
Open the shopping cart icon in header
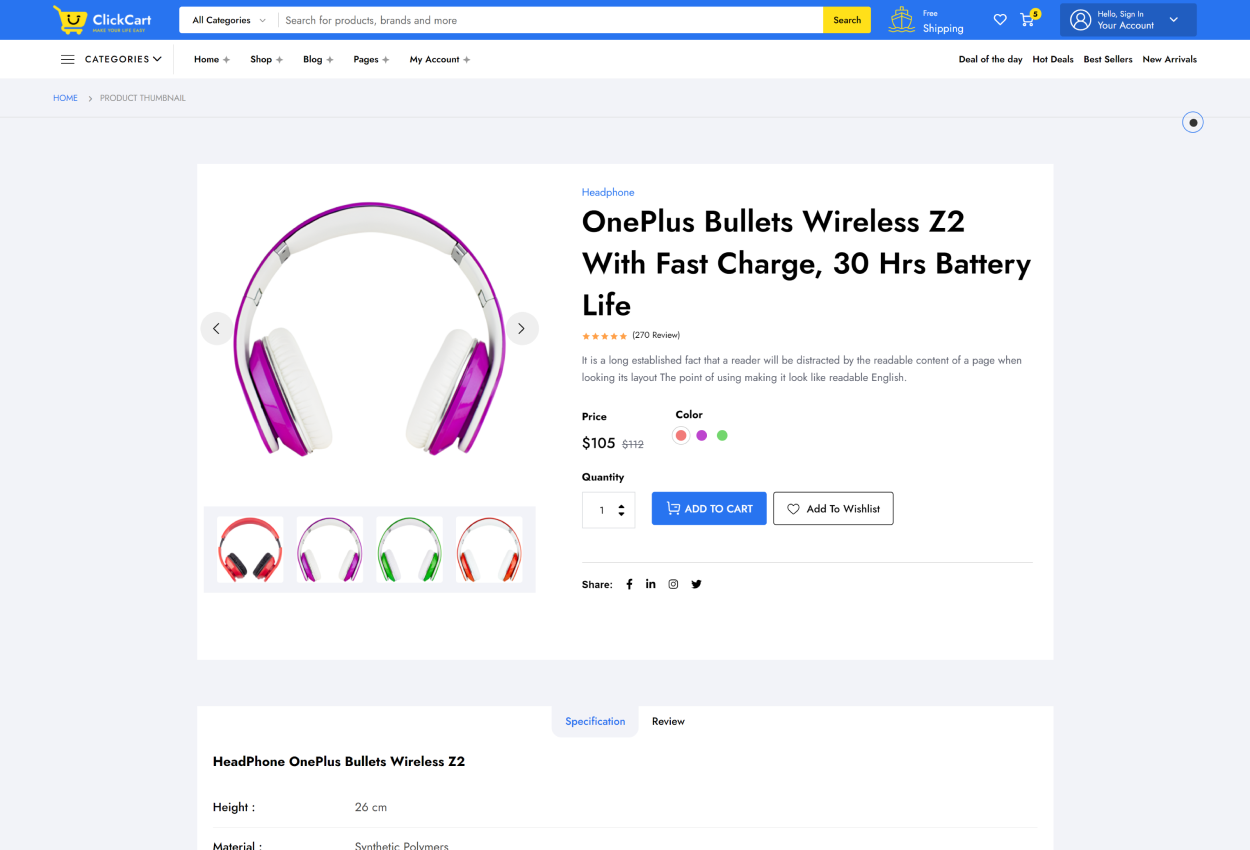(x=1027, y=20)
